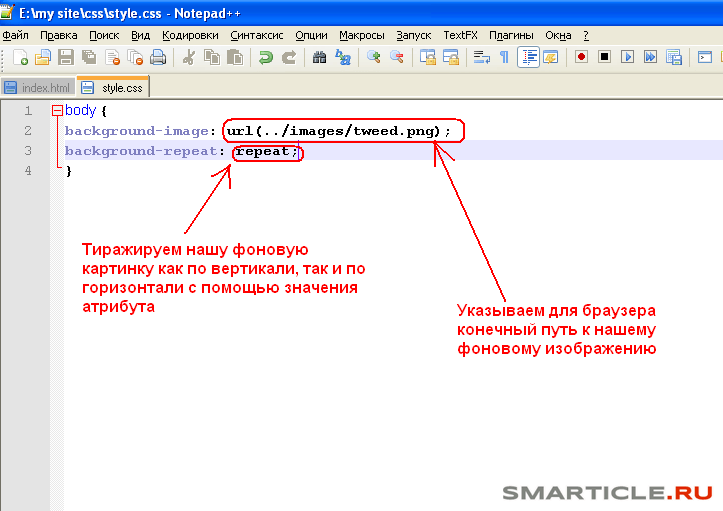The width and height of the screenshot is (723, 511).
Task: Switch to the index.html tab
Action: [38, 88]
